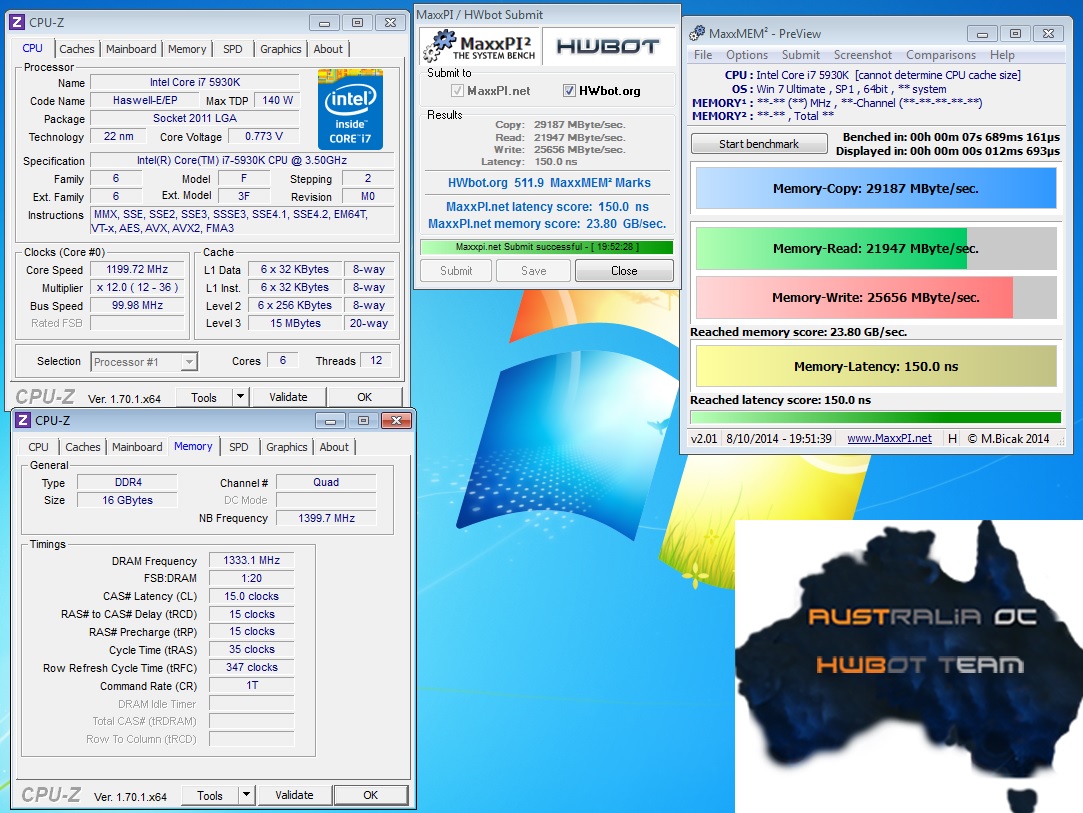Viewport: 1083px width, 813px height.
Task: Click OK in top CPU-Z window
Action: click(365, 397)
